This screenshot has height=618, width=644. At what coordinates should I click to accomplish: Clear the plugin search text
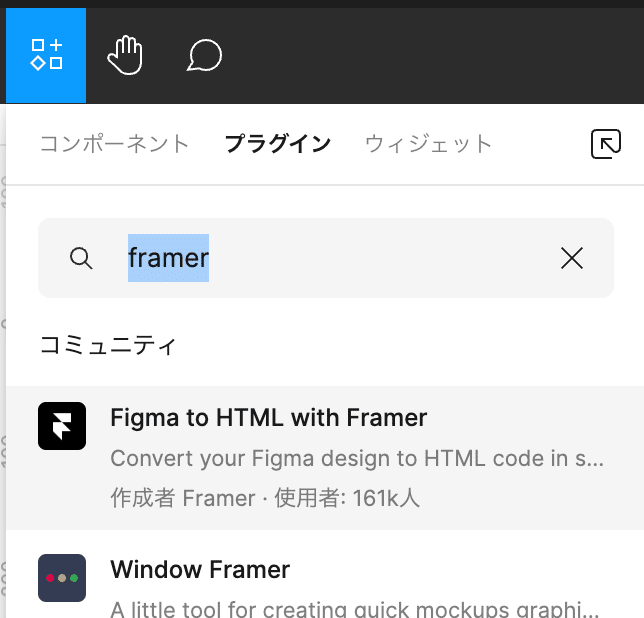[572, 258]
